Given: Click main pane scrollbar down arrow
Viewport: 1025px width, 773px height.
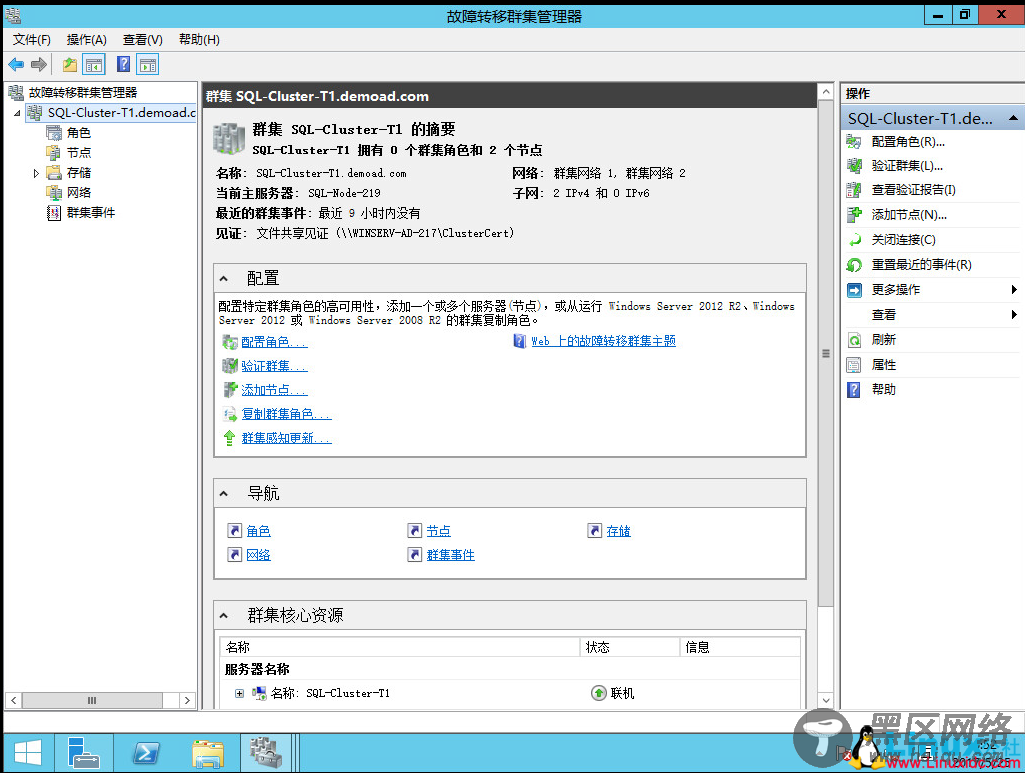Looking at the screenshot, I should (x=826, y=700).
